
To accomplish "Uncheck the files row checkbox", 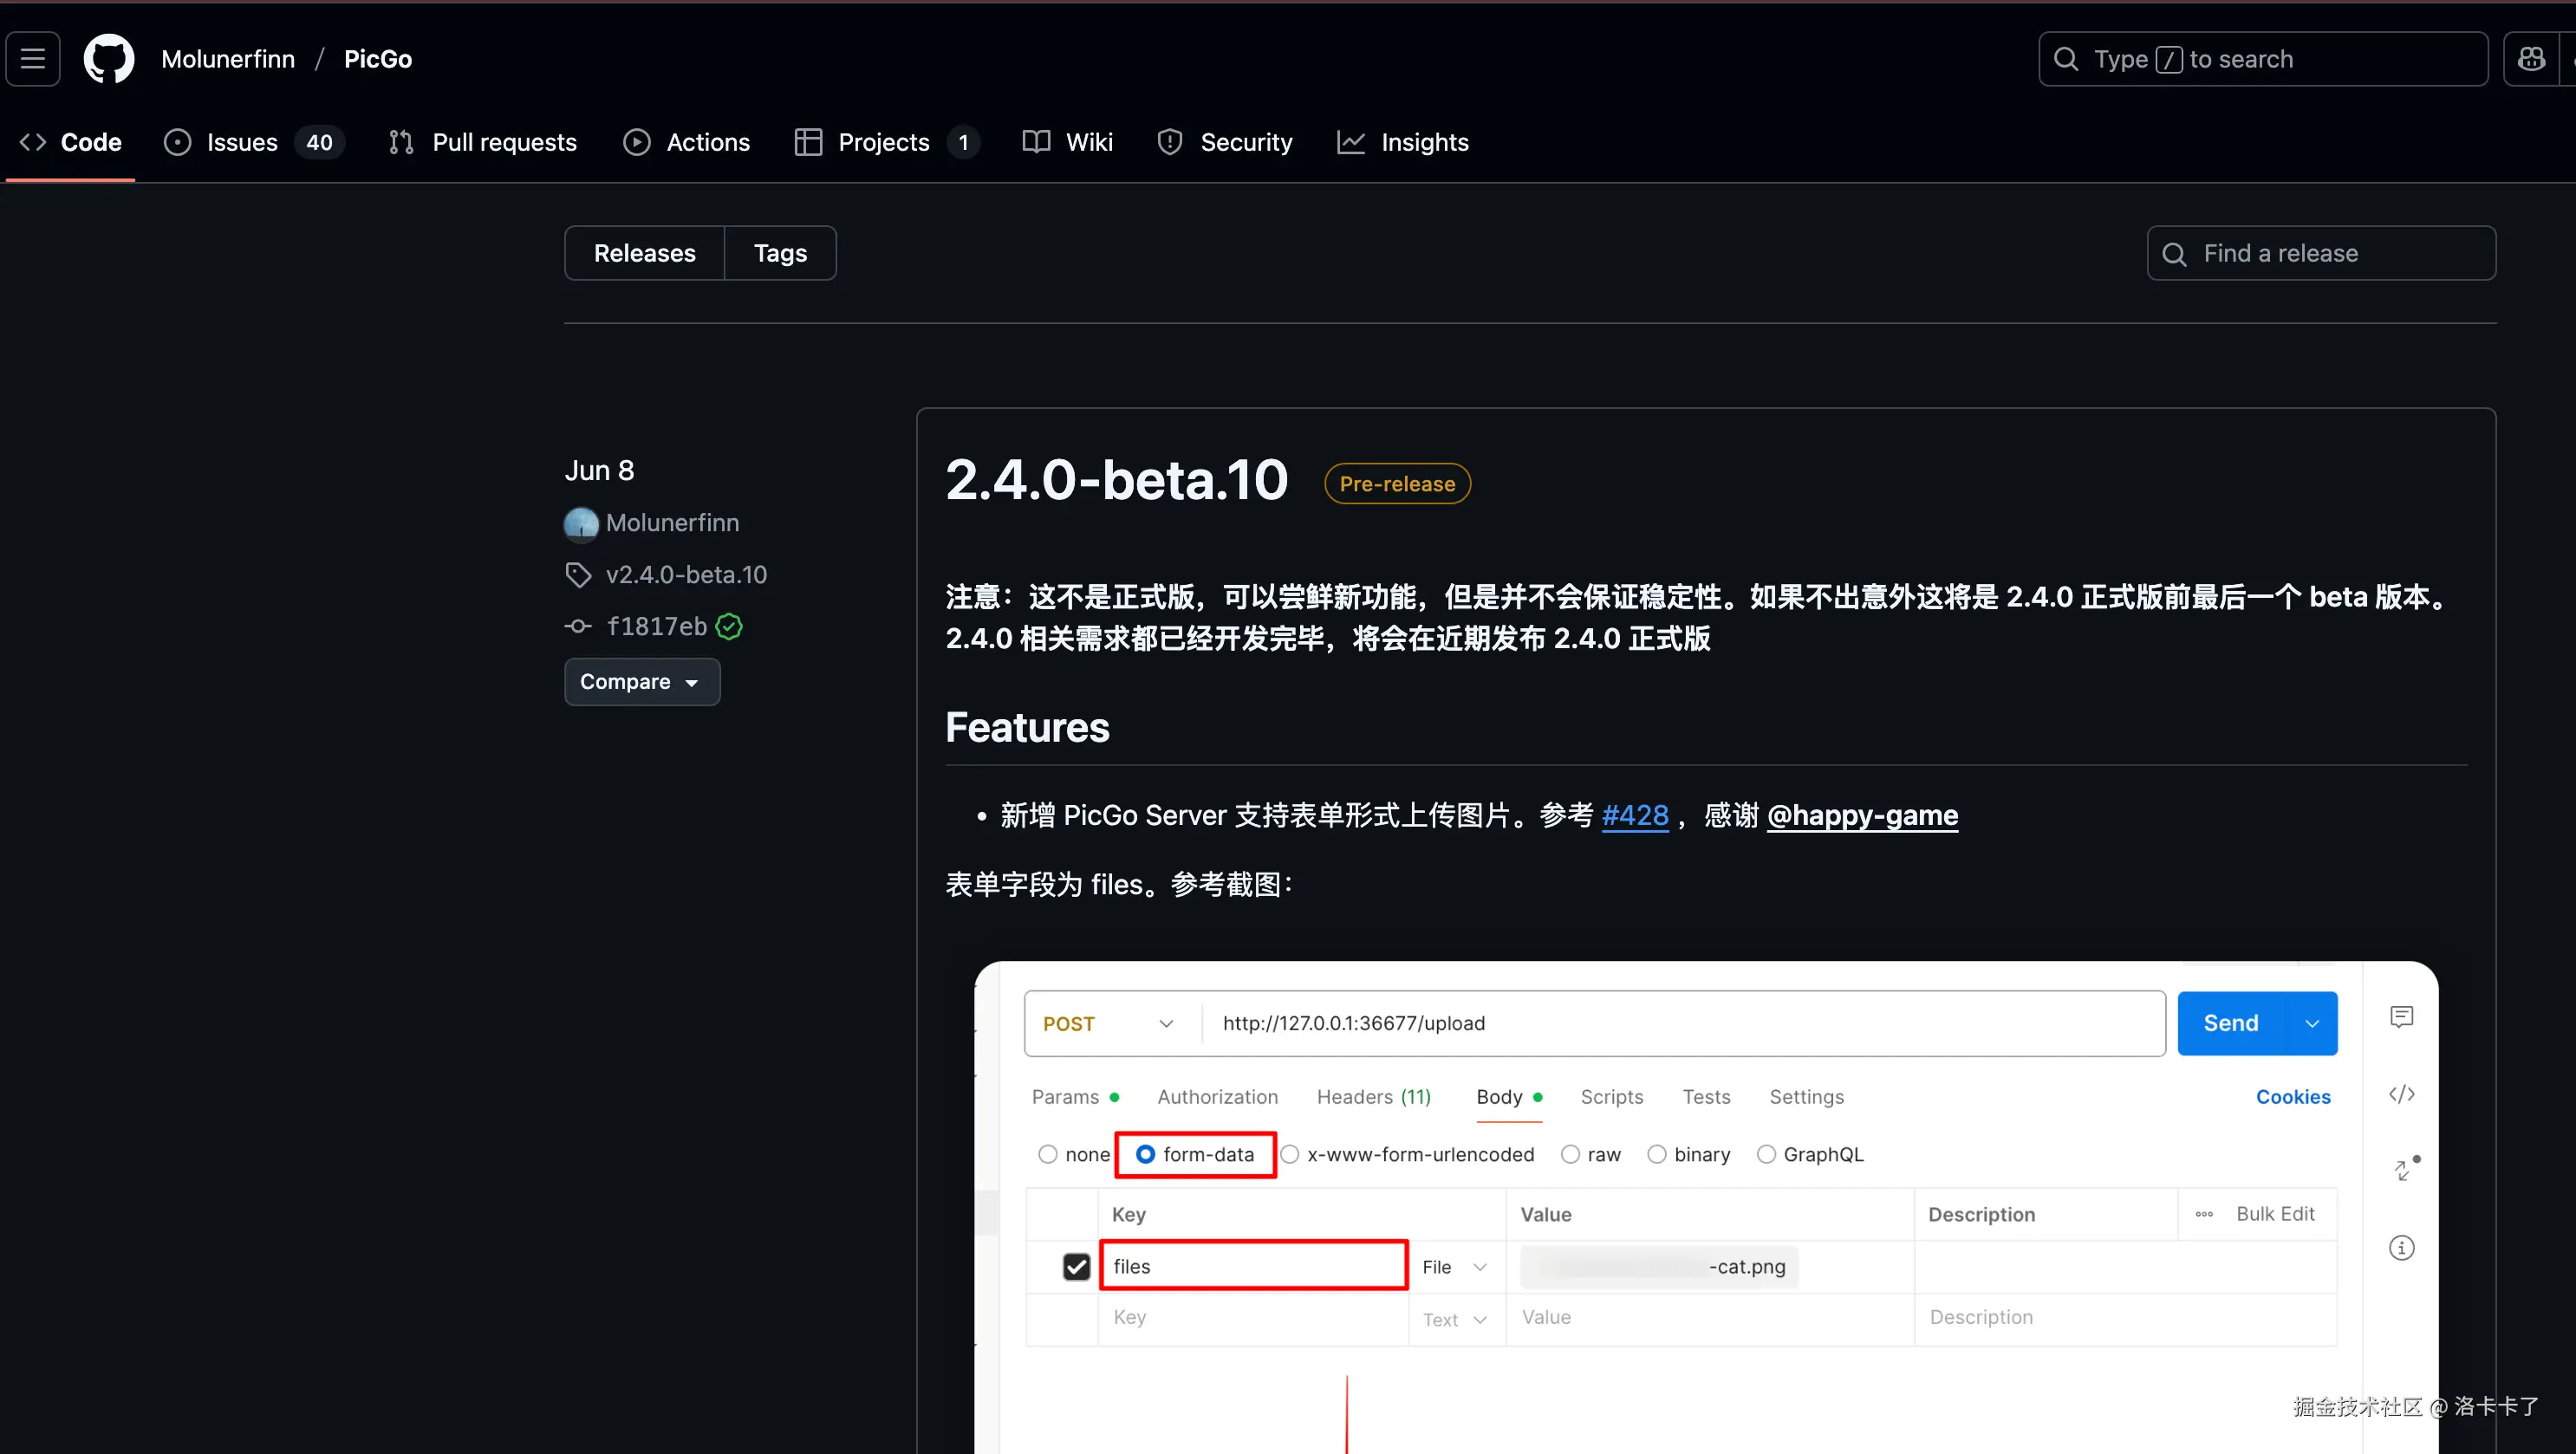I will point(1076,1267).
